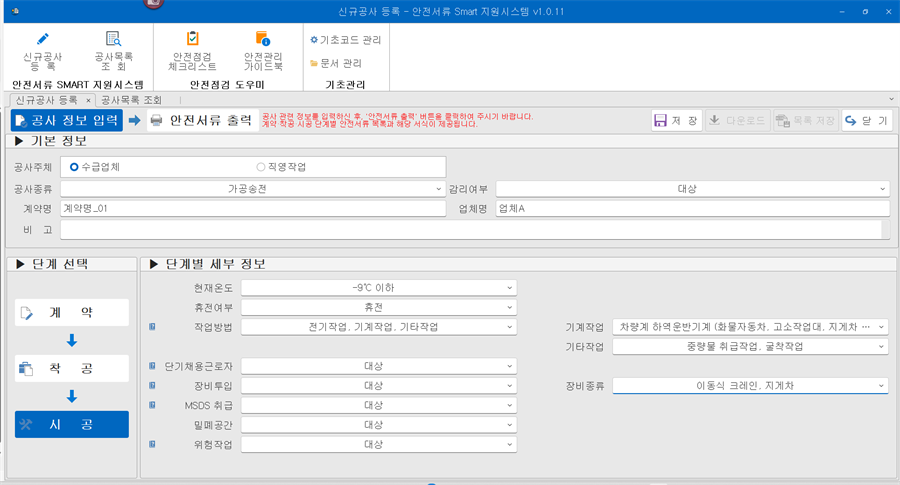Click the document icon in 공사 정보 입력
The width and height of the screenshot is (900, 485).
click(21, 121)
